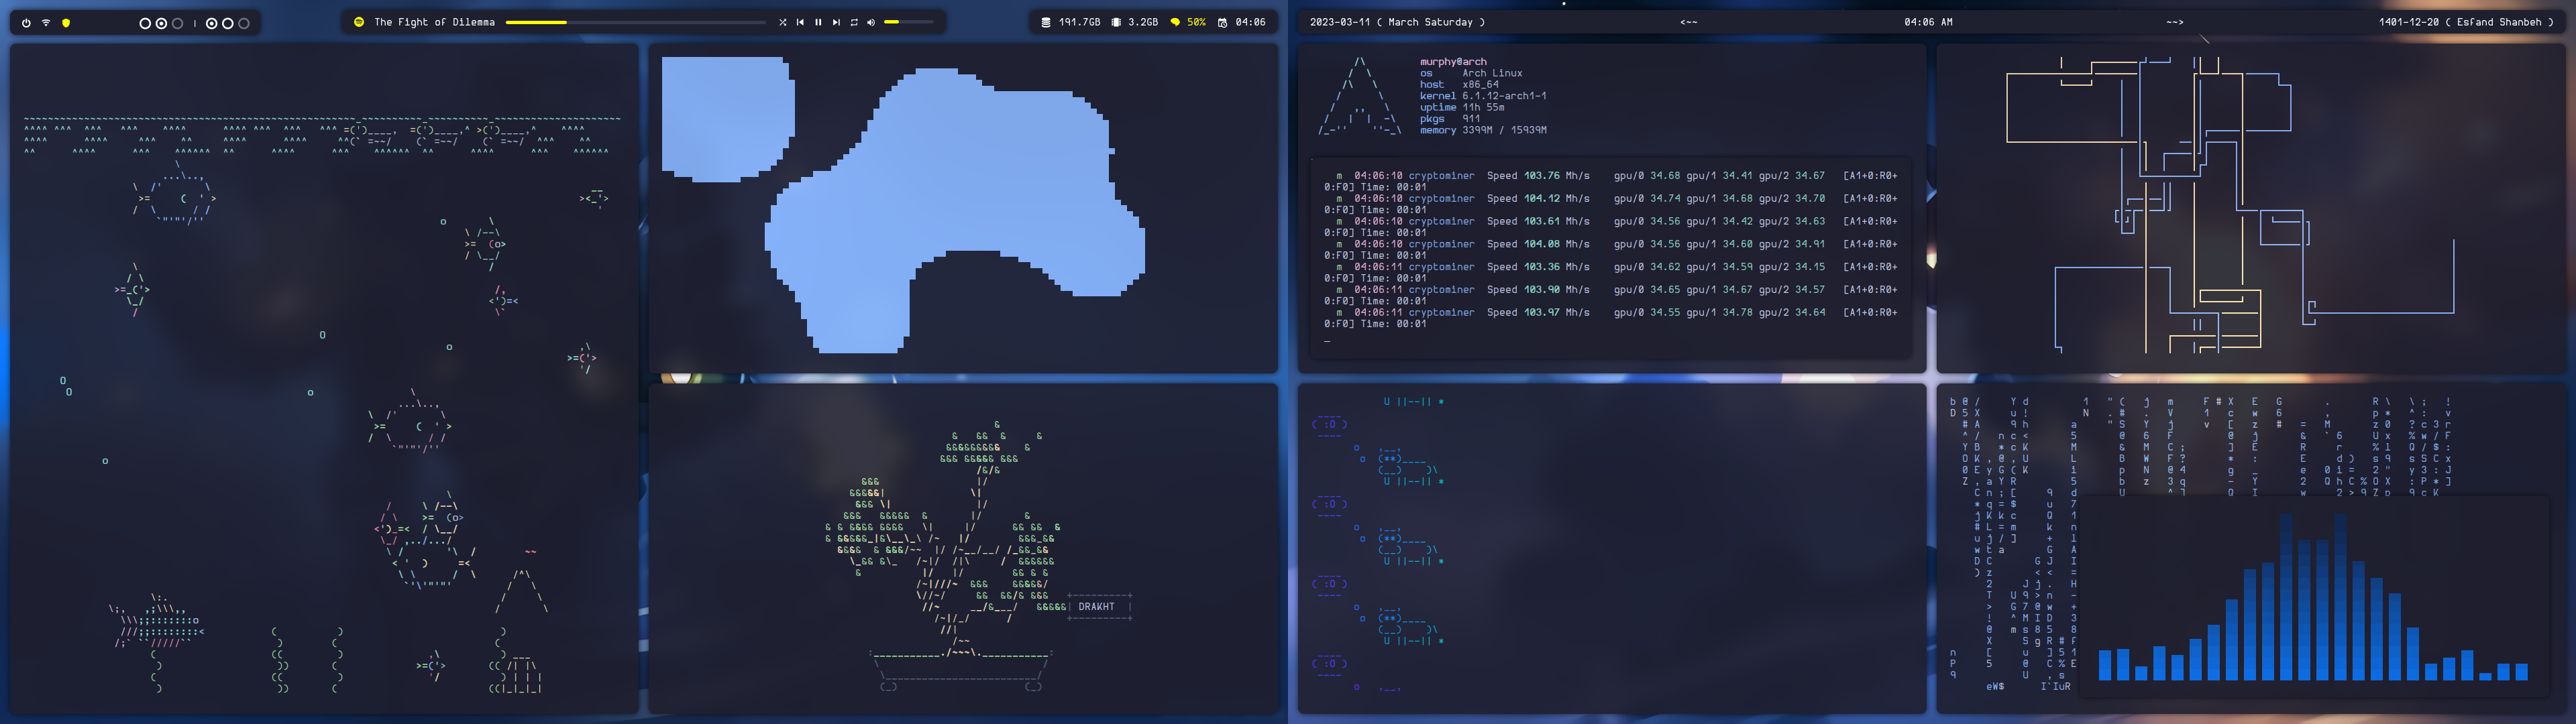
Task: Switch to the first workspace circle
Action: [145, 23]
